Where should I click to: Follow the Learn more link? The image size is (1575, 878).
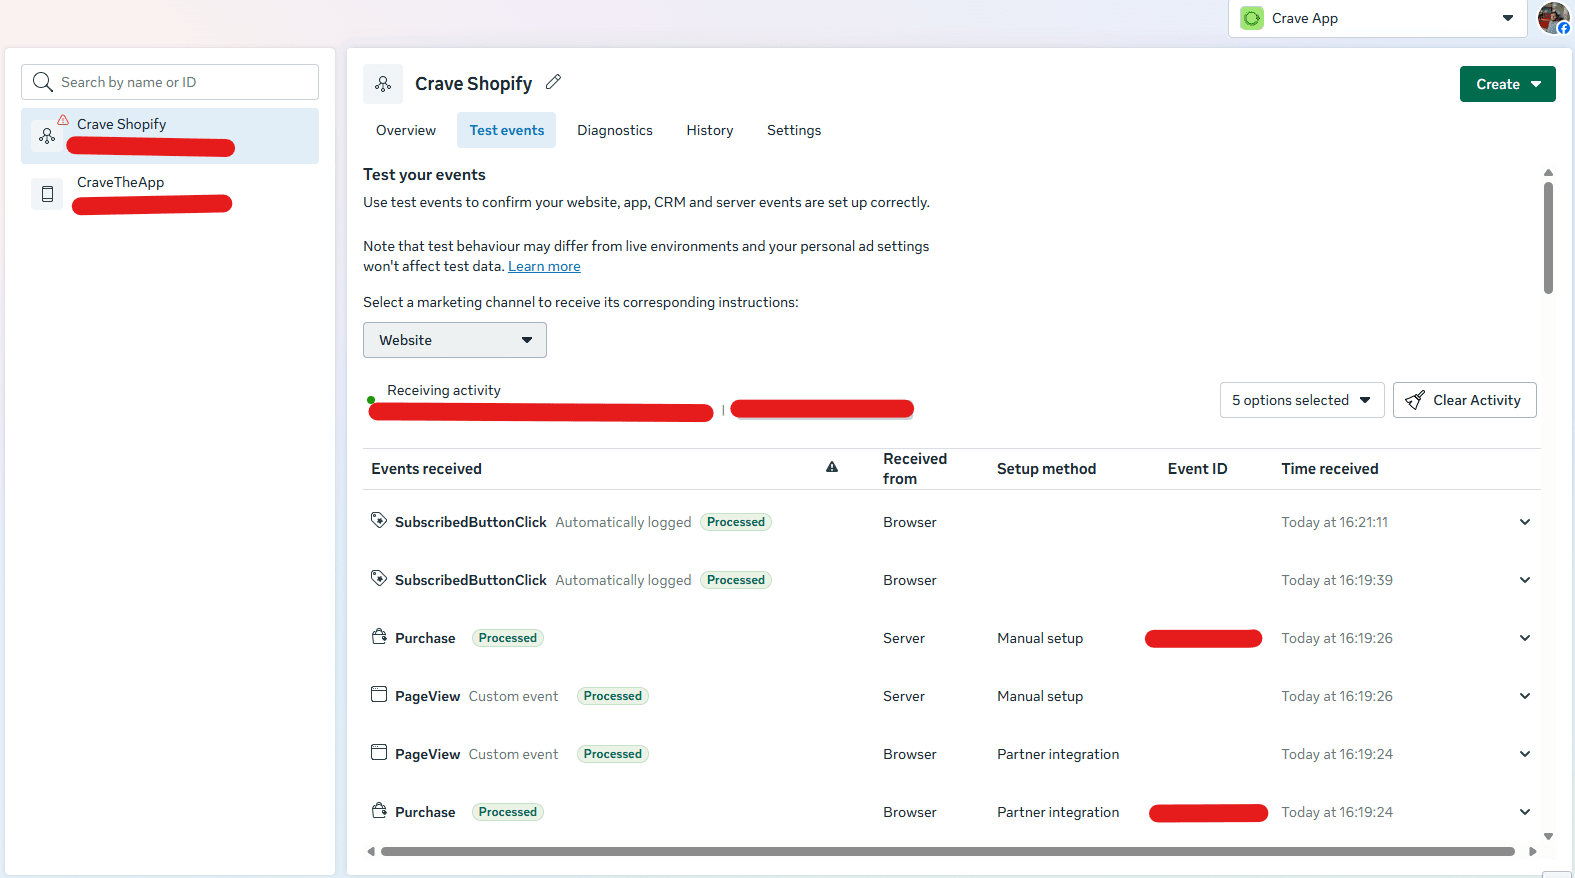(544, 266)
